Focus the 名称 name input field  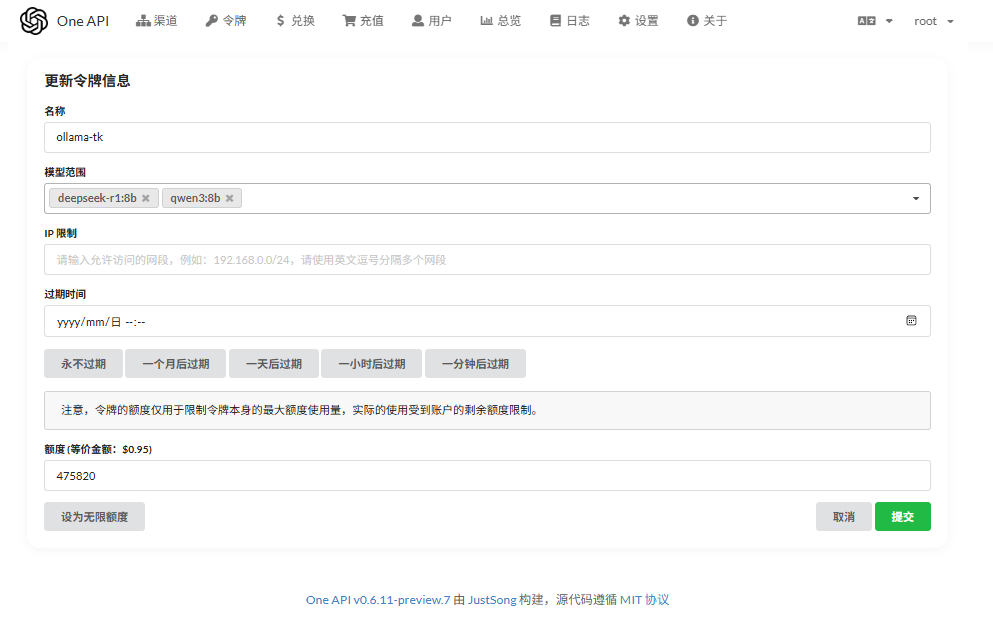487,137
